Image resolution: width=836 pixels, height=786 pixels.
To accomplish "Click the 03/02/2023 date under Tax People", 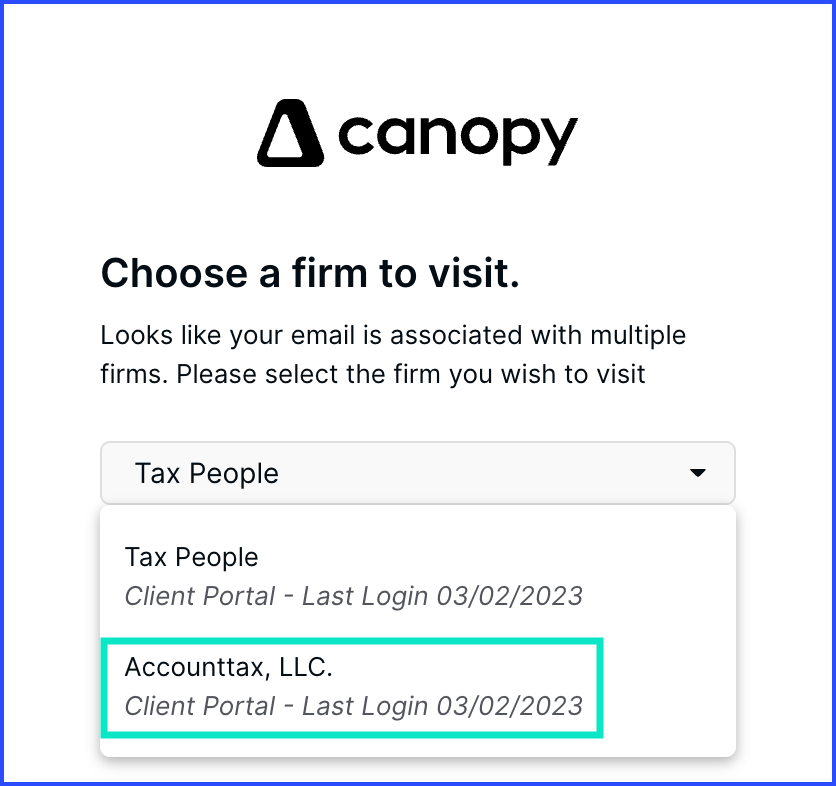I will [510, 596].
